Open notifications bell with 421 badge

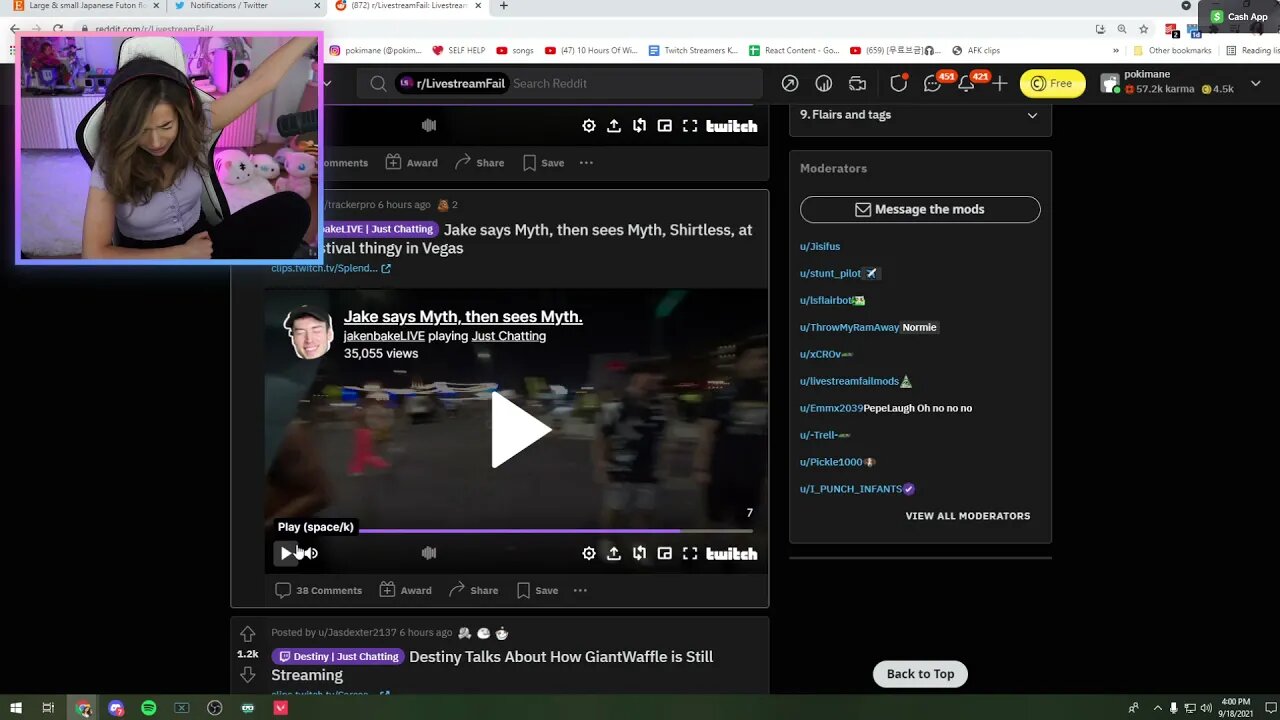pyautogui.click(x=967, y=84)
